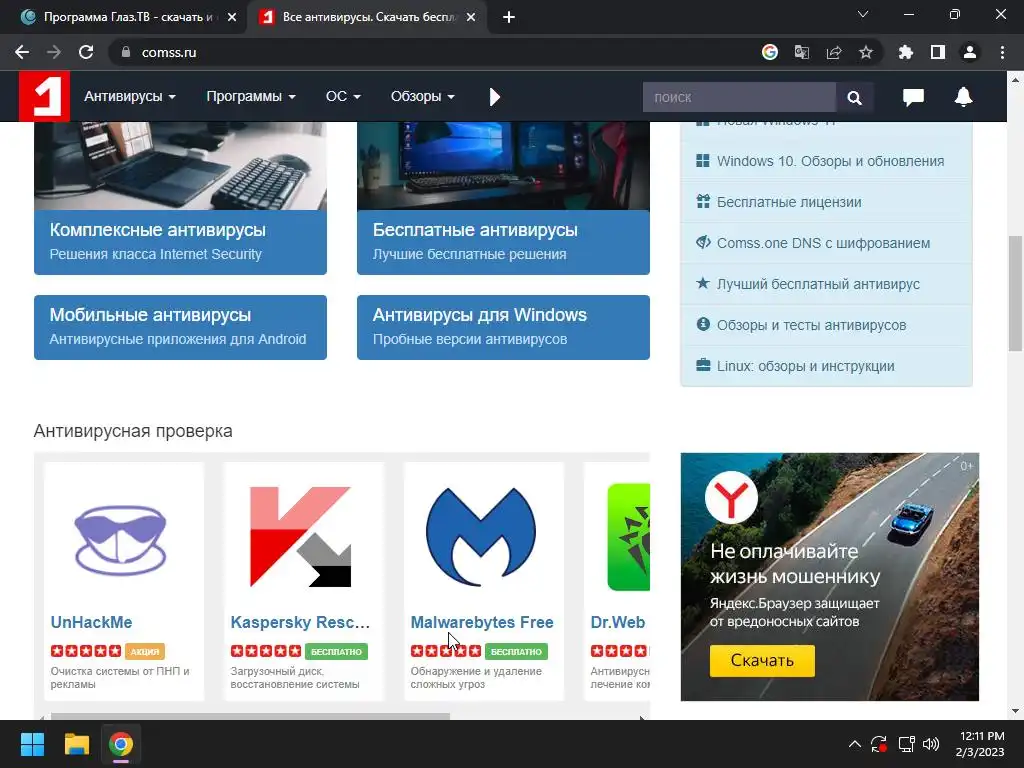The width and height of the screenshot is (1024, 768).
Task: Click the UnHackMe logo image
Action: [x=121, y=539]
